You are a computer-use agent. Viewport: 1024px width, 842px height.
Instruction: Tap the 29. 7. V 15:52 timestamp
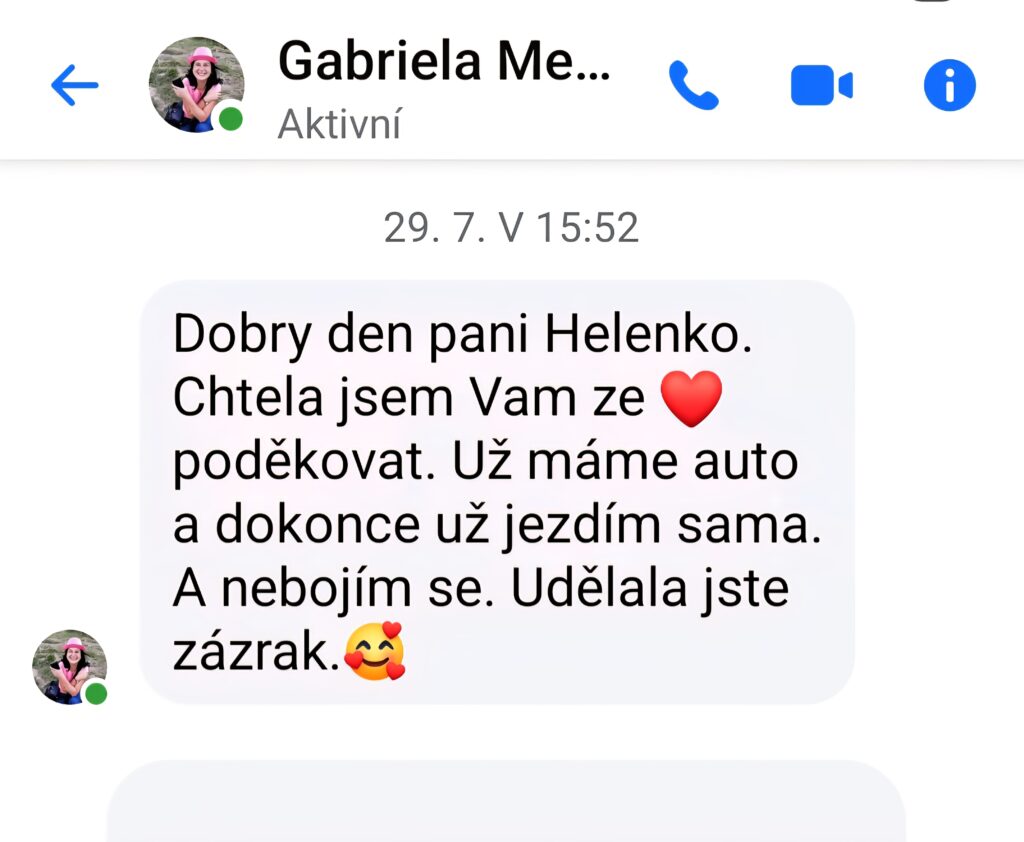click(x=511, y=228)
